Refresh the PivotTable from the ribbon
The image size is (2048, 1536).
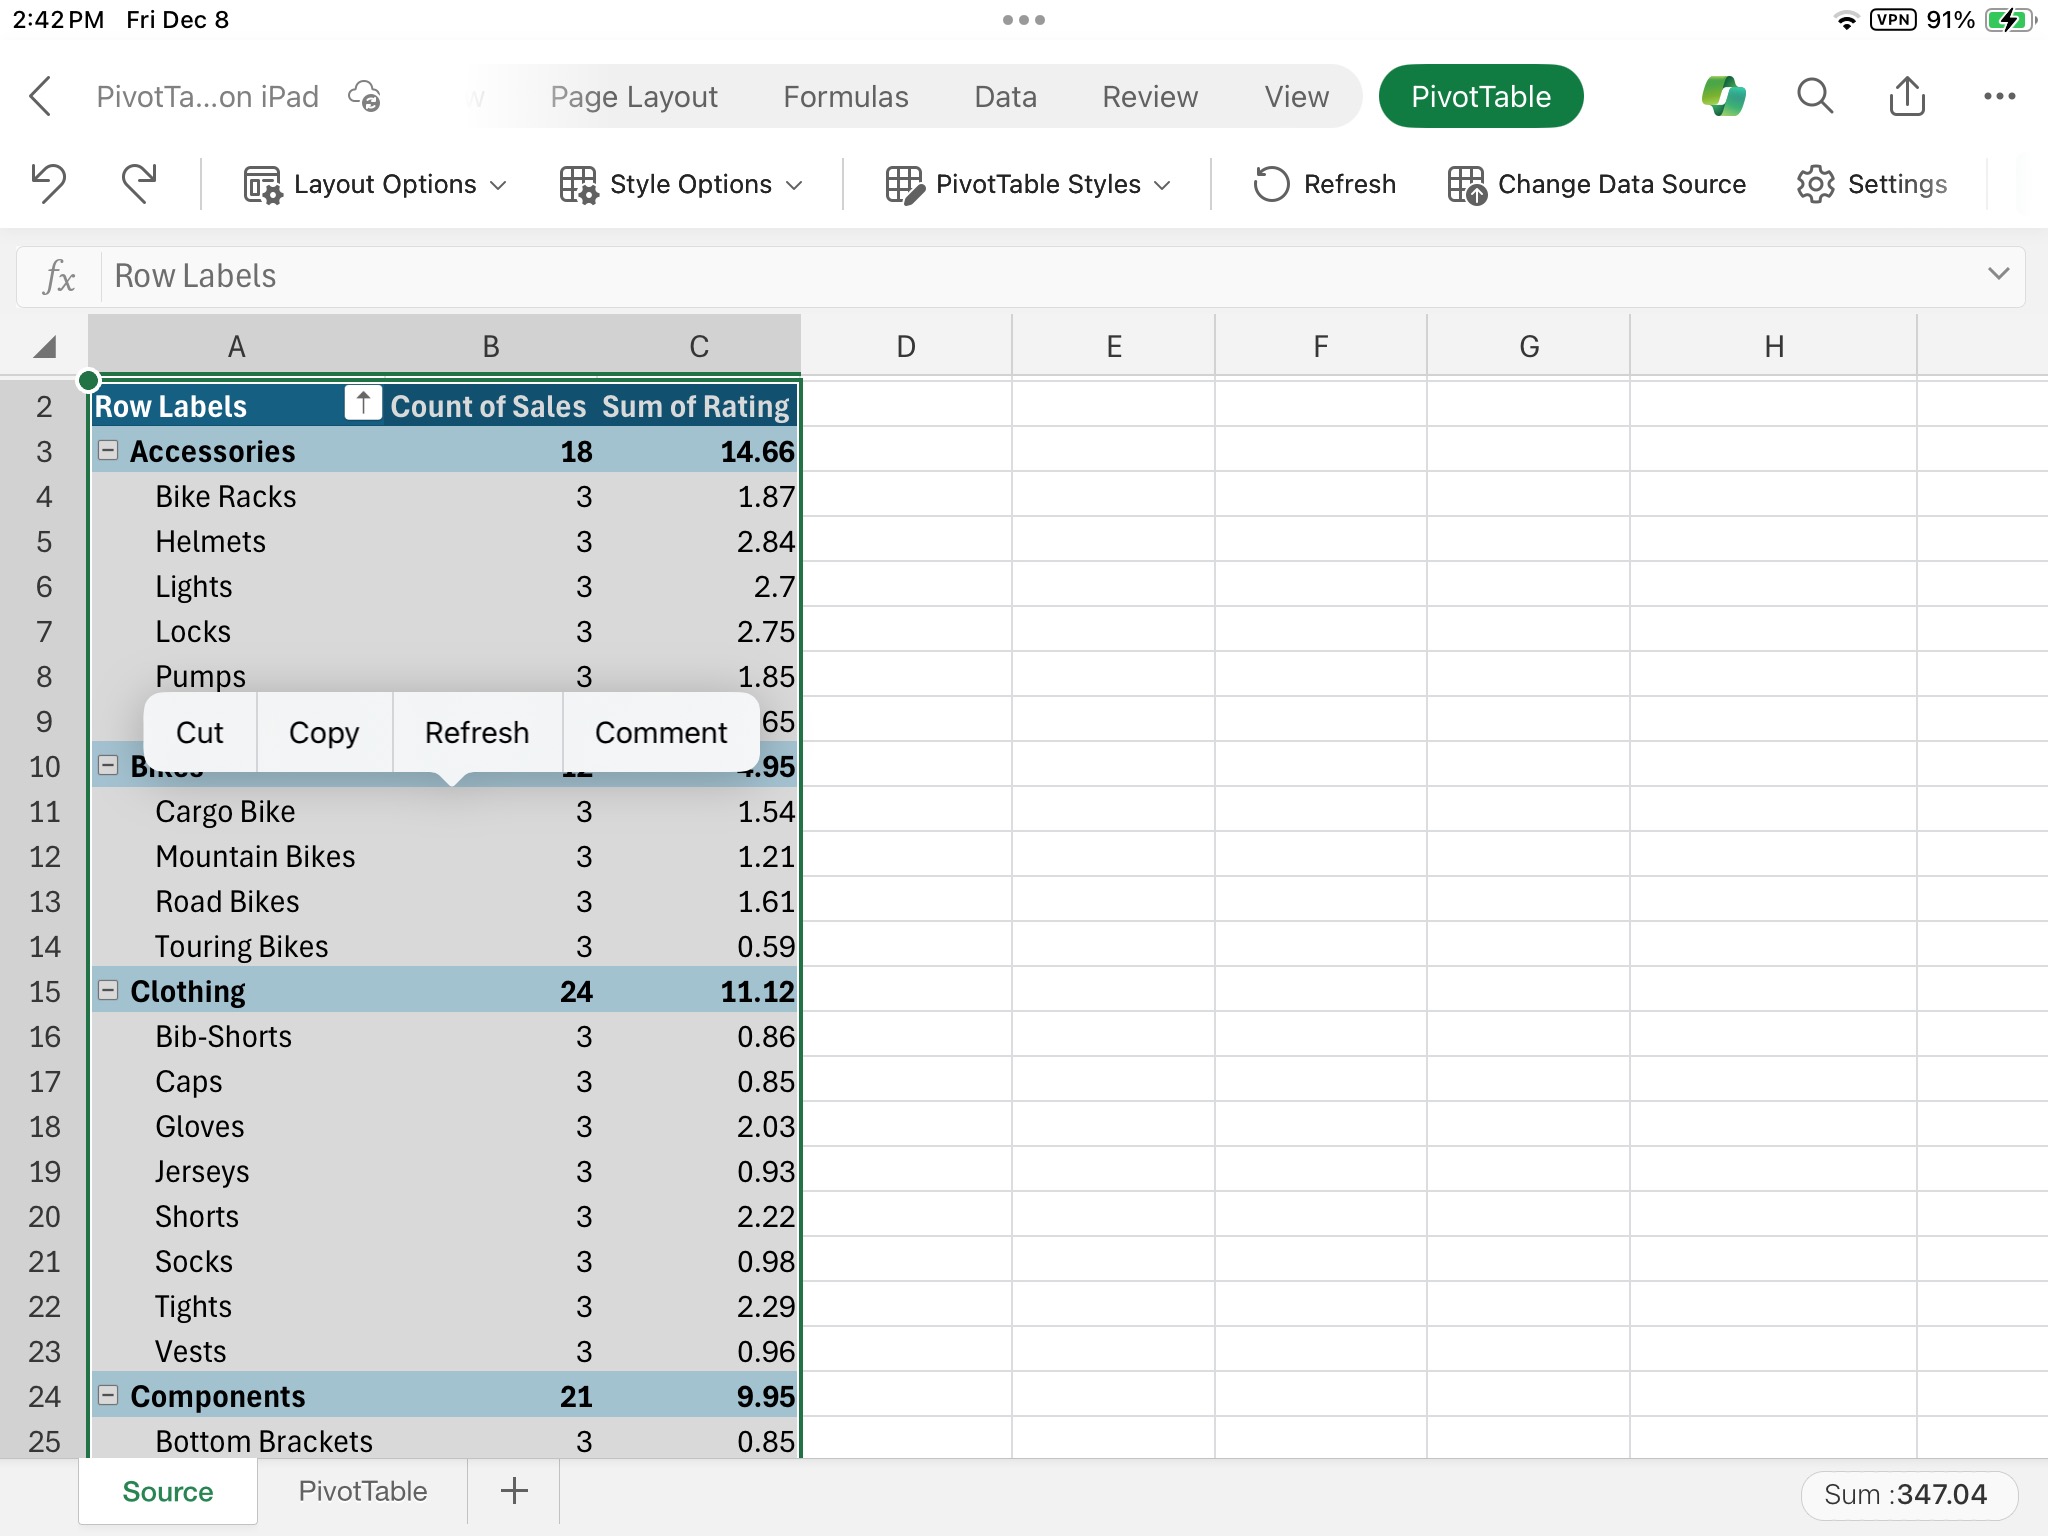point(1323,183)
